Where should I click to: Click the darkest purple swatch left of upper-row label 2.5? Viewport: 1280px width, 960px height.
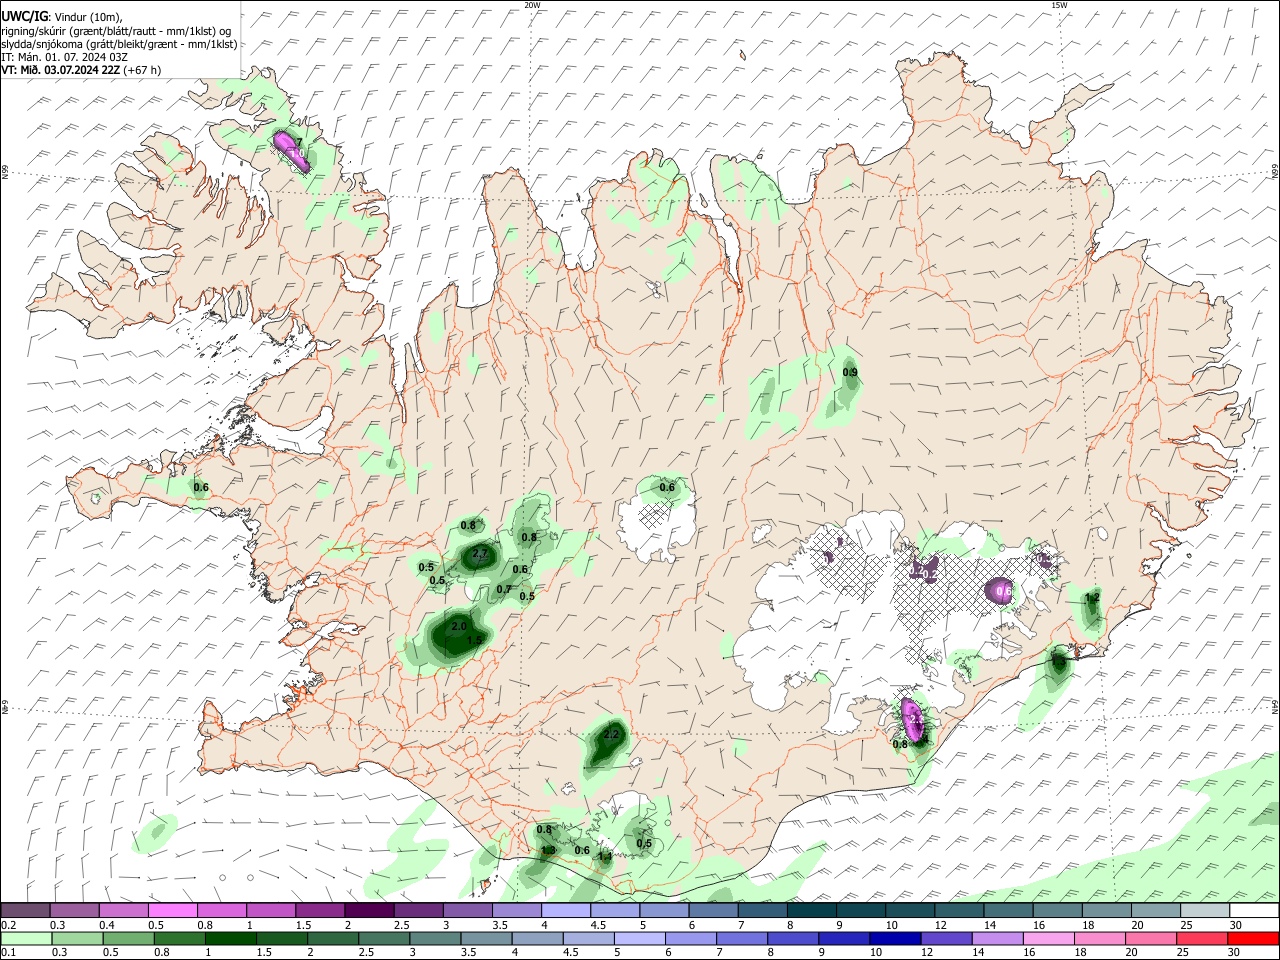click(368, 911)
